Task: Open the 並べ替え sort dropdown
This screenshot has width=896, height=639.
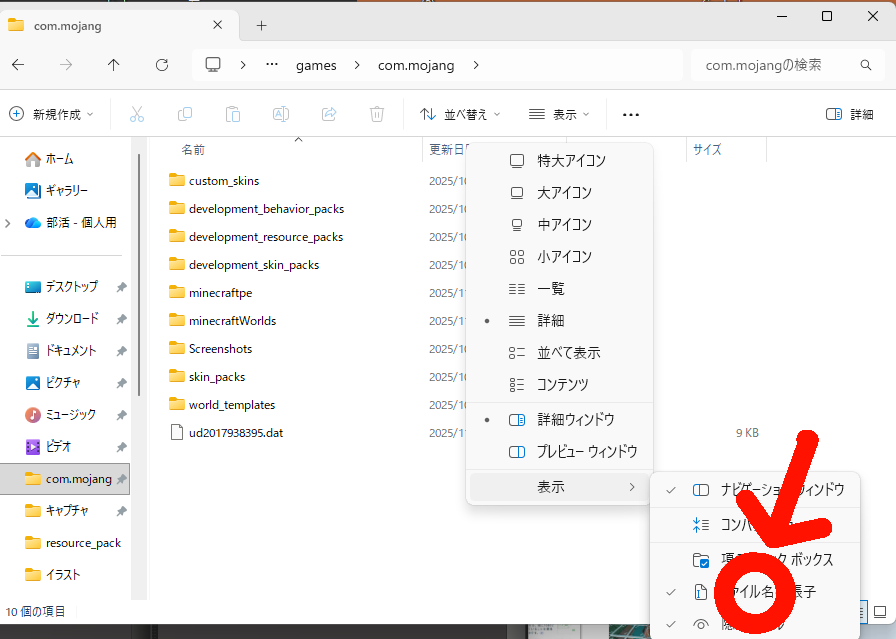Action: [460, 115]
